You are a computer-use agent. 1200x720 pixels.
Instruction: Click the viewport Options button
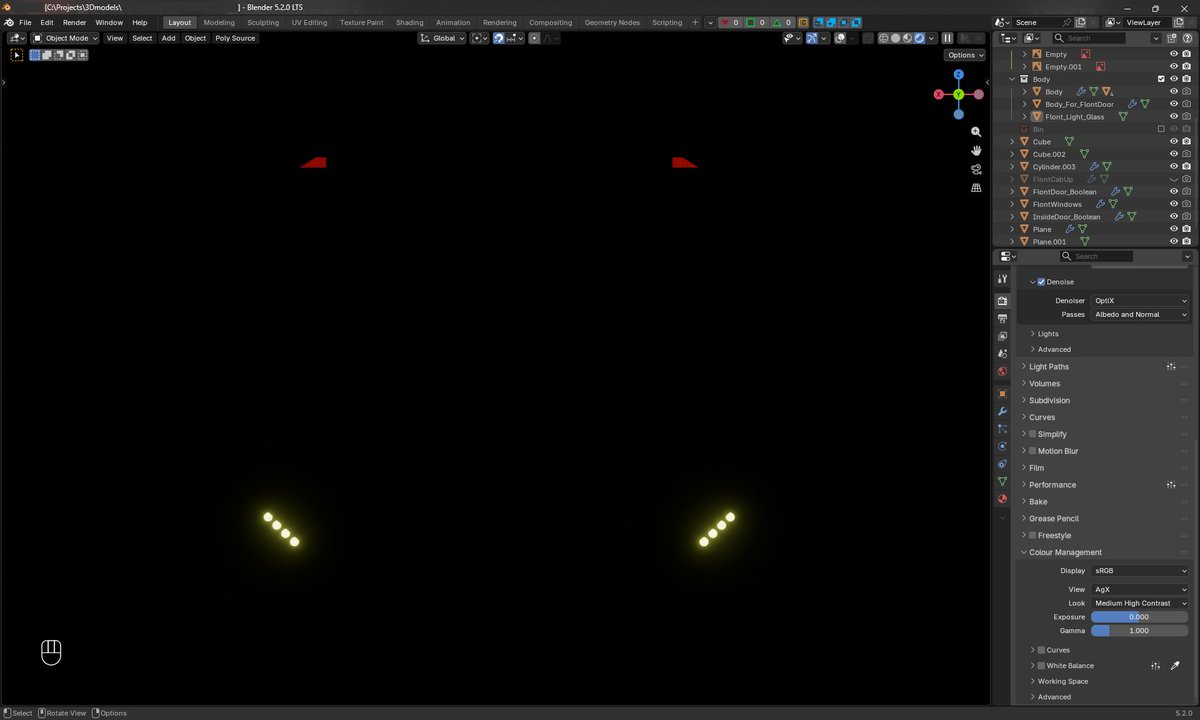[x=965, y=55]
